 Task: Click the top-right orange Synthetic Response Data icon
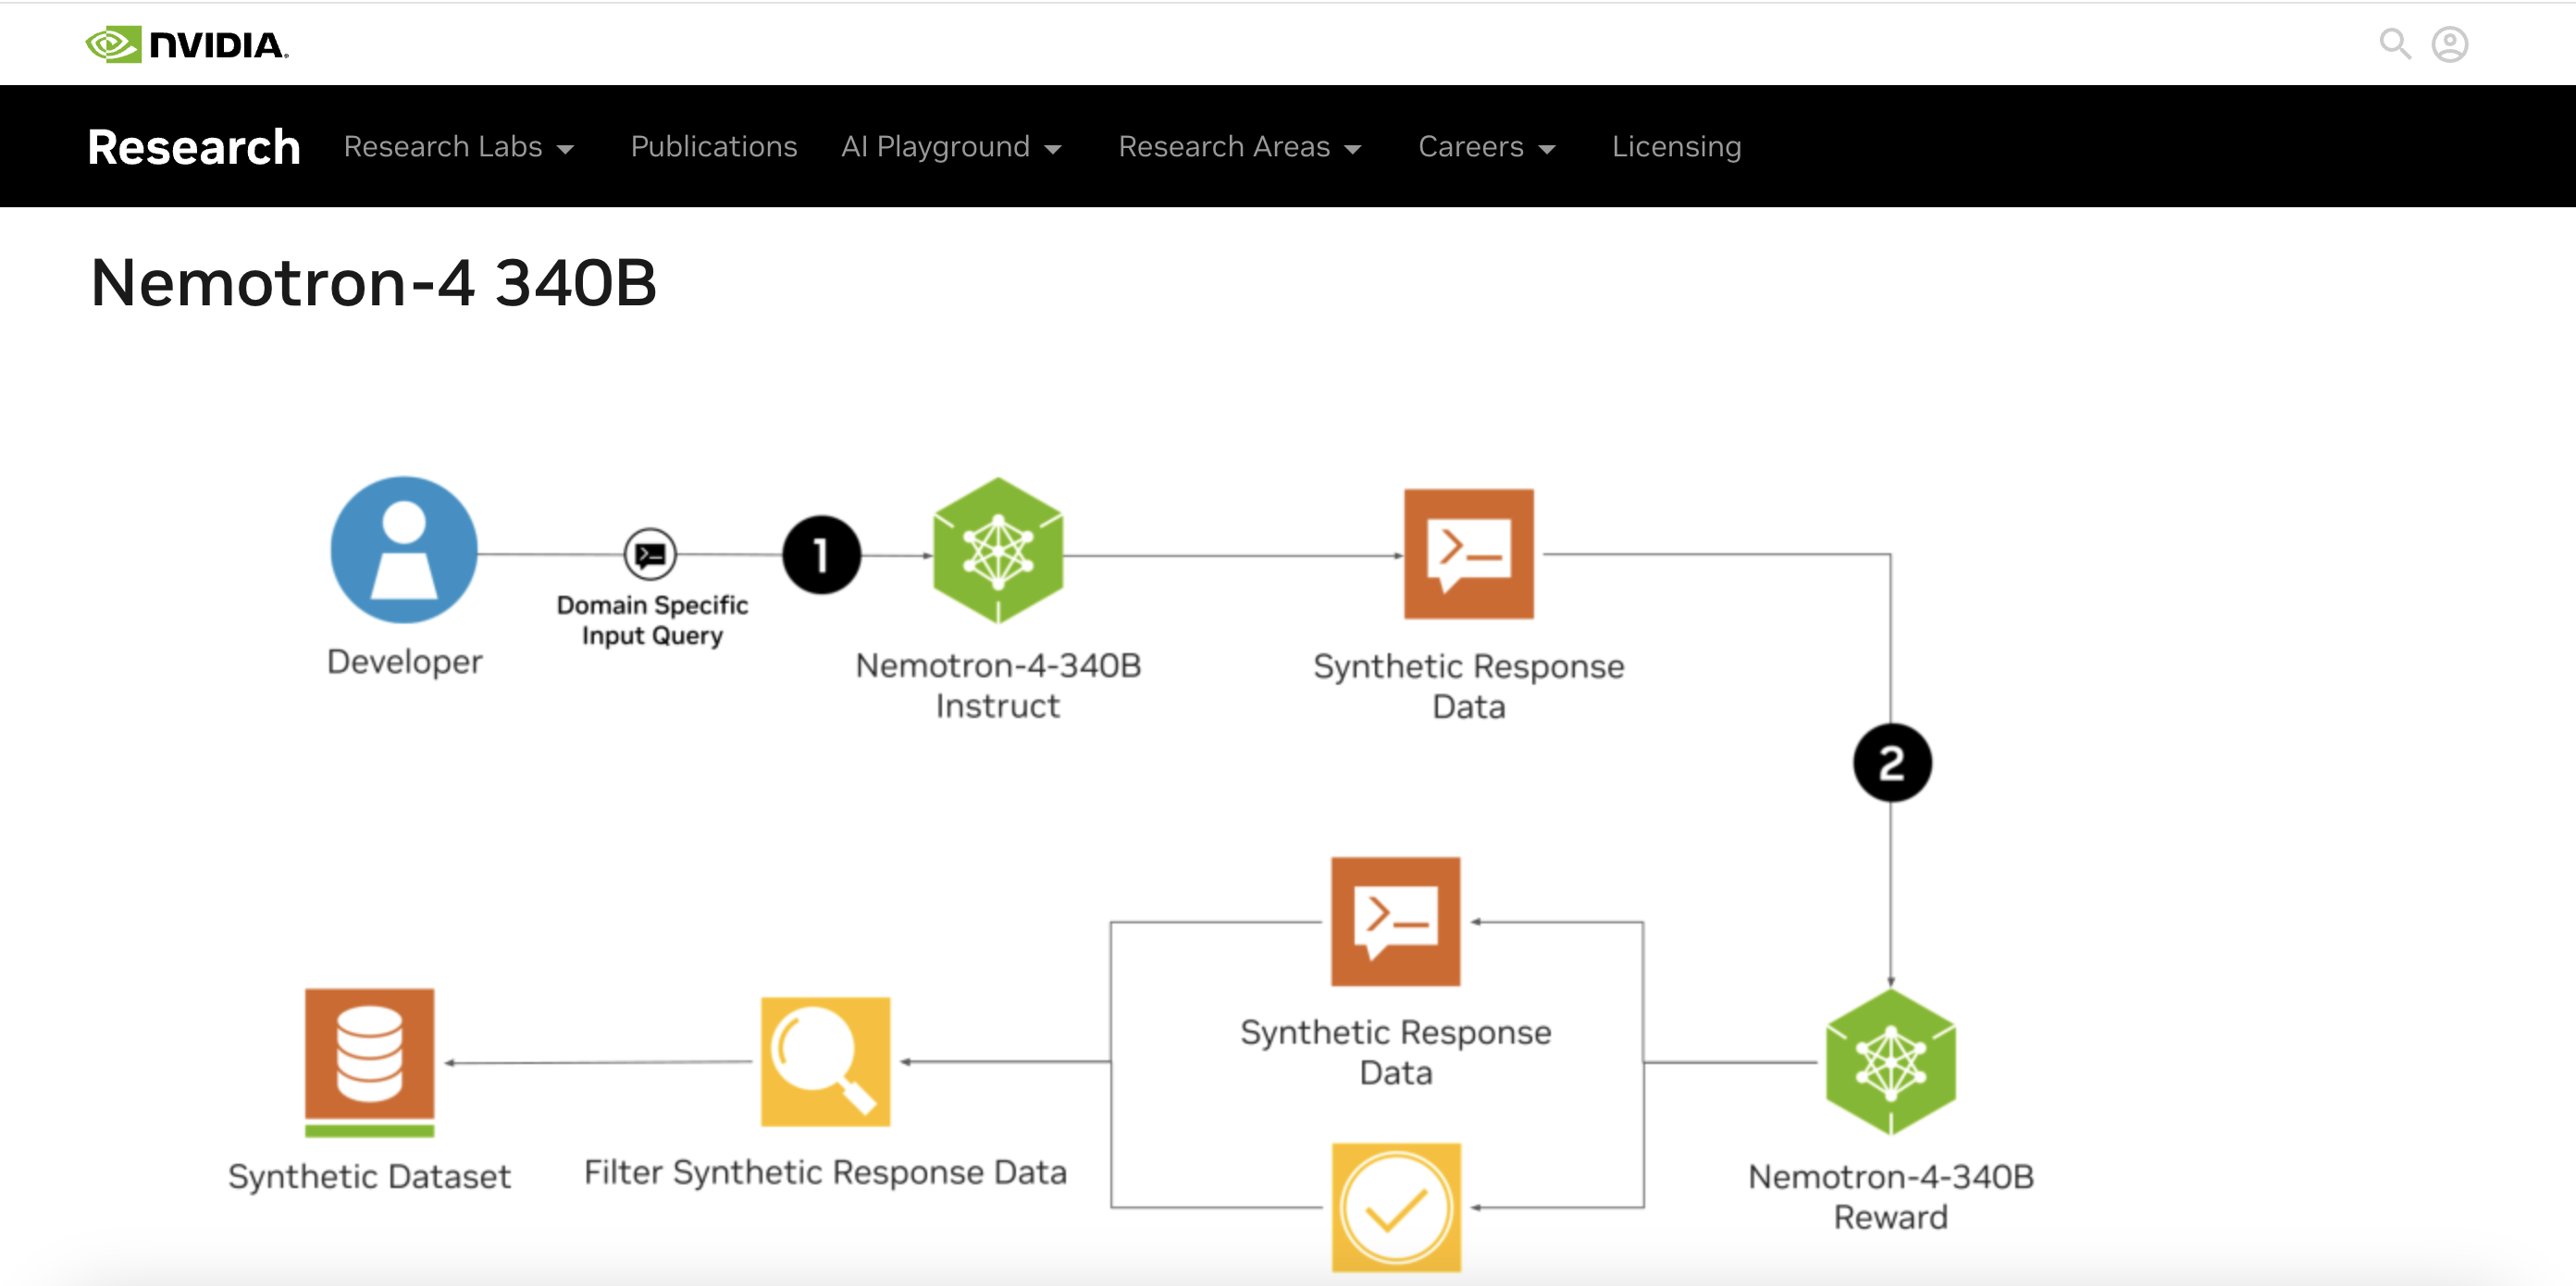tap(1468, 553)
